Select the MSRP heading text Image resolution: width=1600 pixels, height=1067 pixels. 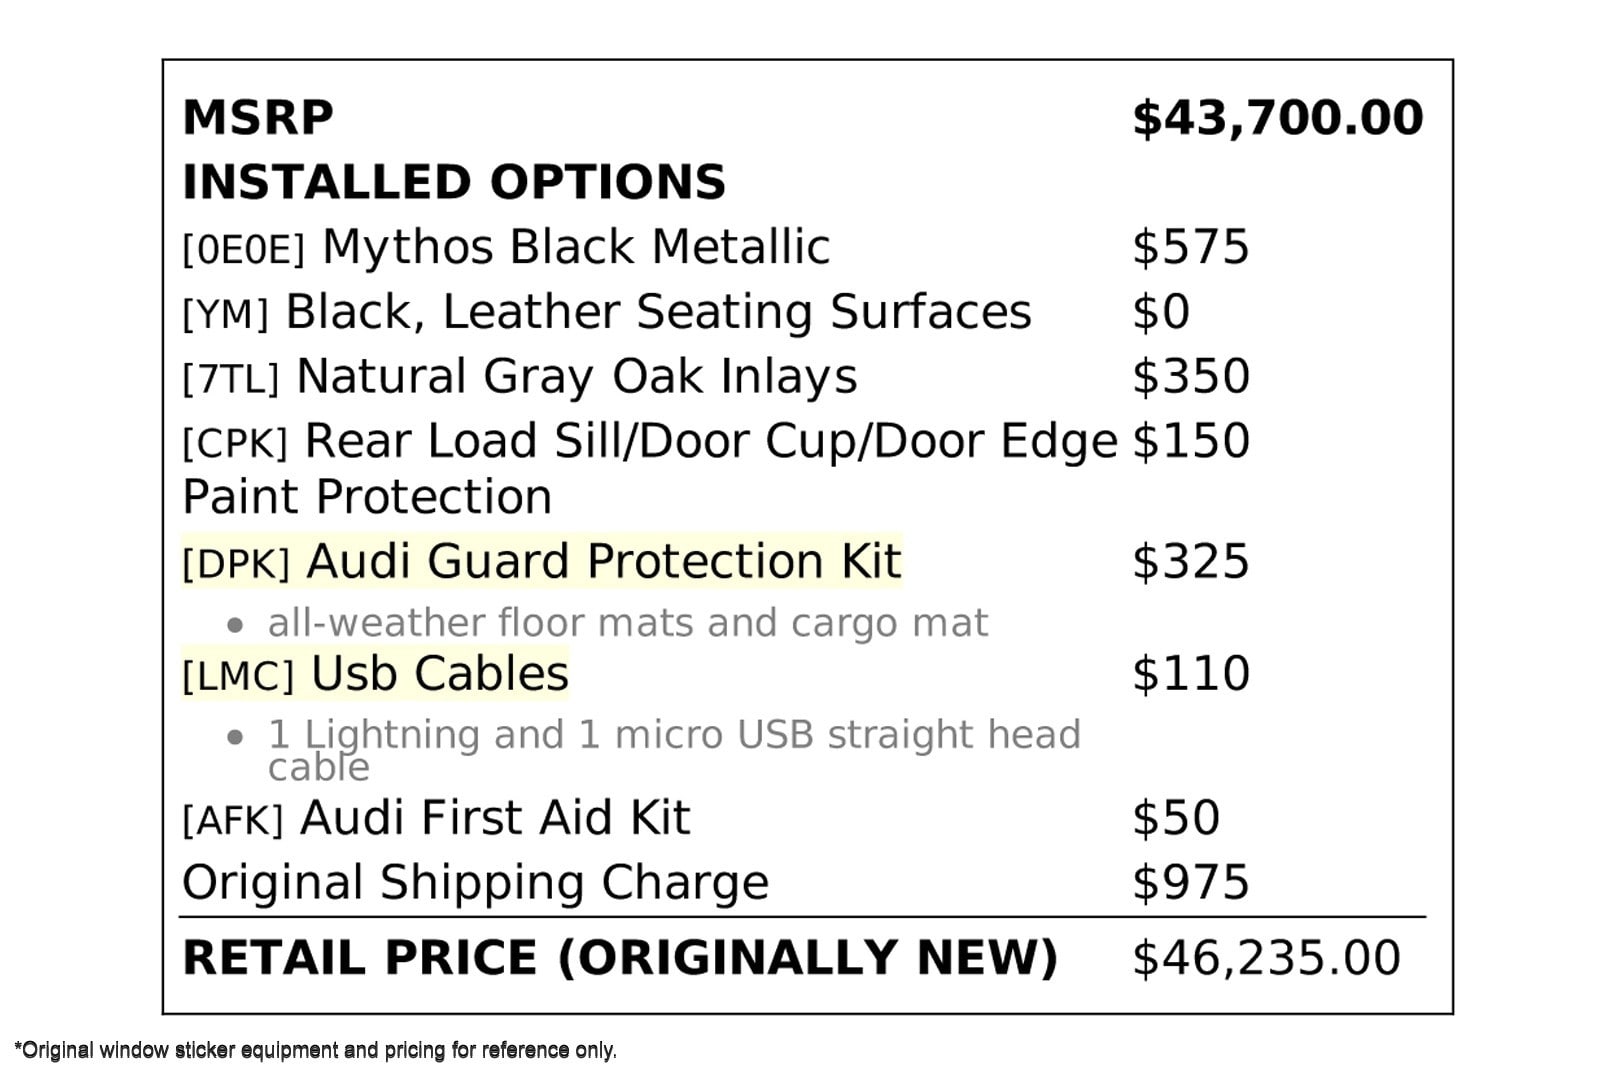click(x=258, y=118)
